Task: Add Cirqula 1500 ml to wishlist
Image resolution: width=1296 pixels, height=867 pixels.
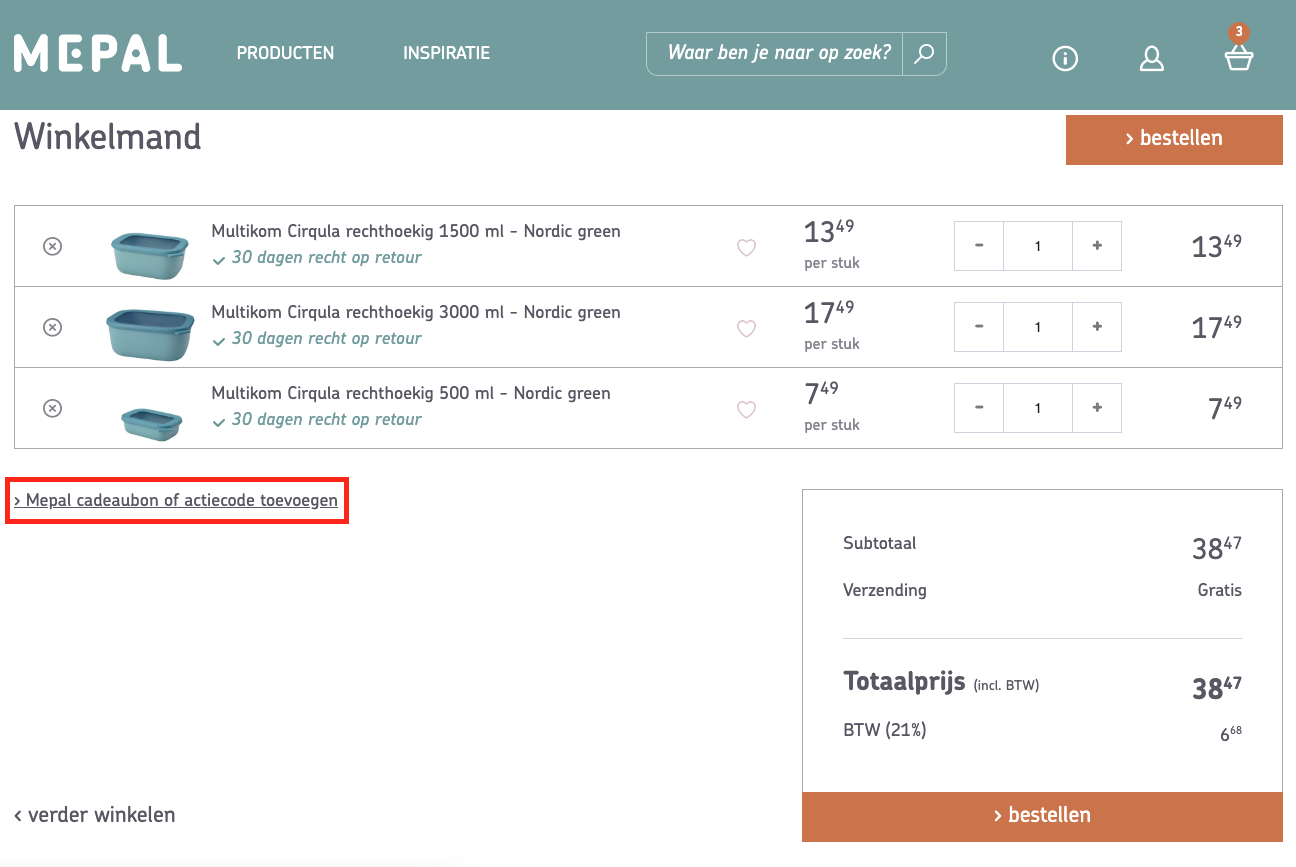Action: 746,247
